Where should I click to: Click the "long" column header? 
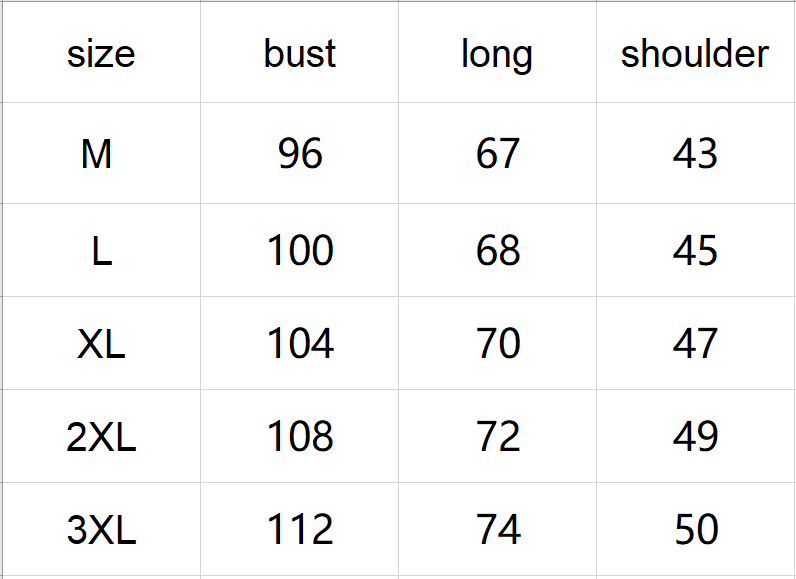click(497, 54)
